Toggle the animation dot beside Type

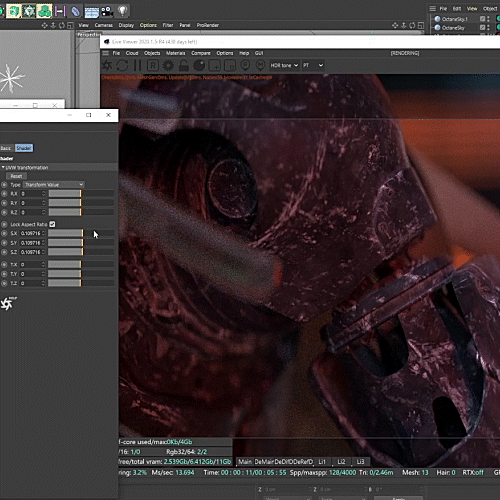[4, 185]
